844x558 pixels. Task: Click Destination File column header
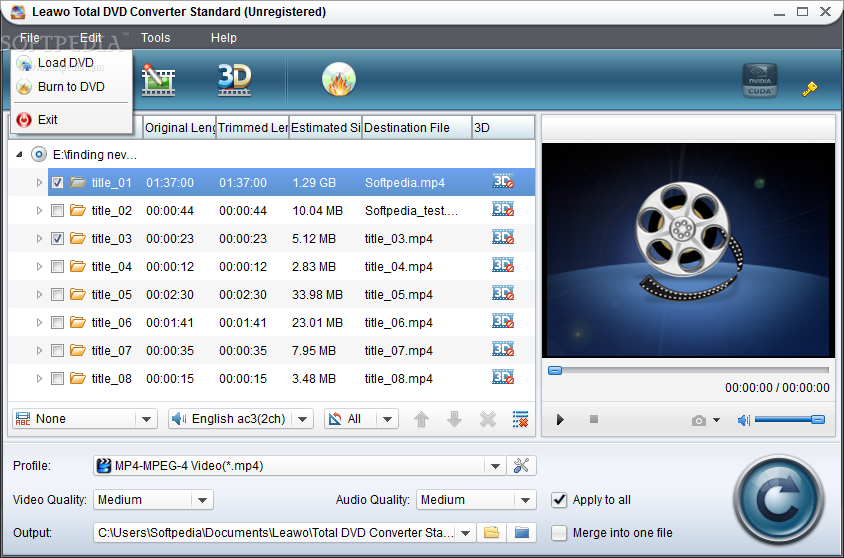[417, 128]
